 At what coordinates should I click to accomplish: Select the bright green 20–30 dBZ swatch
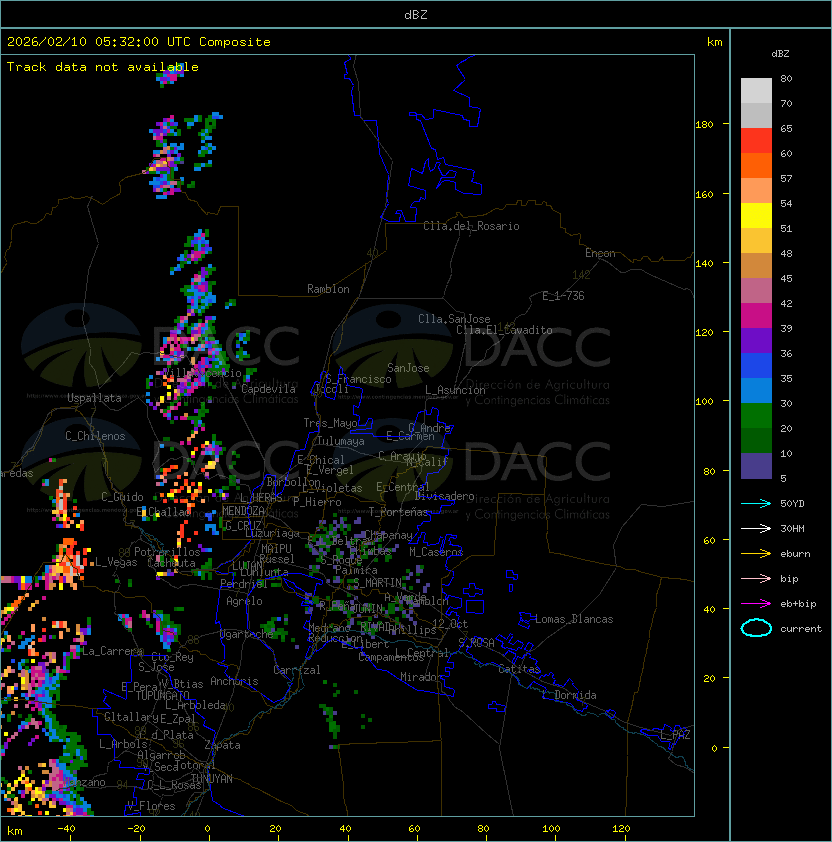[756, 415]
